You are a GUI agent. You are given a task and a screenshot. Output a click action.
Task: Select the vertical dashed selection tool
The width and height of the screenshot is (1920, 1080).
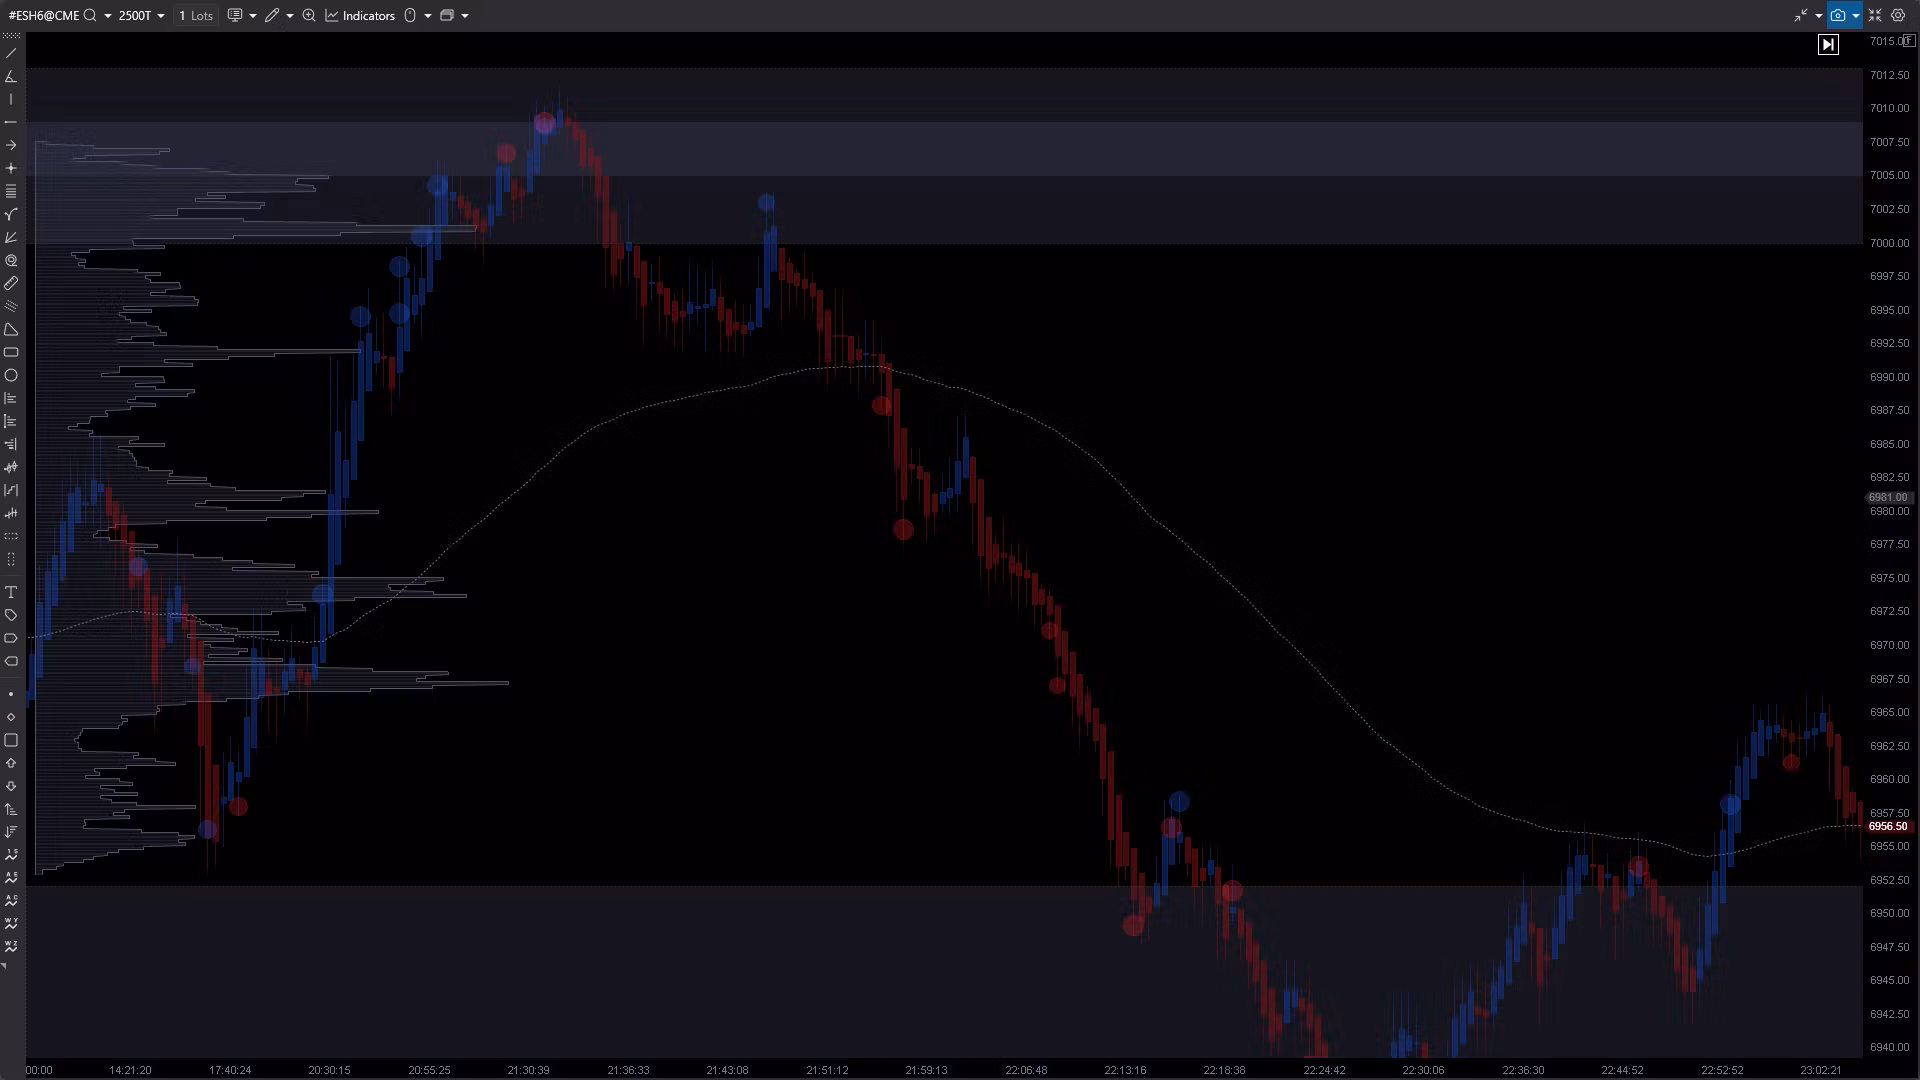click(x=11, y=559)
